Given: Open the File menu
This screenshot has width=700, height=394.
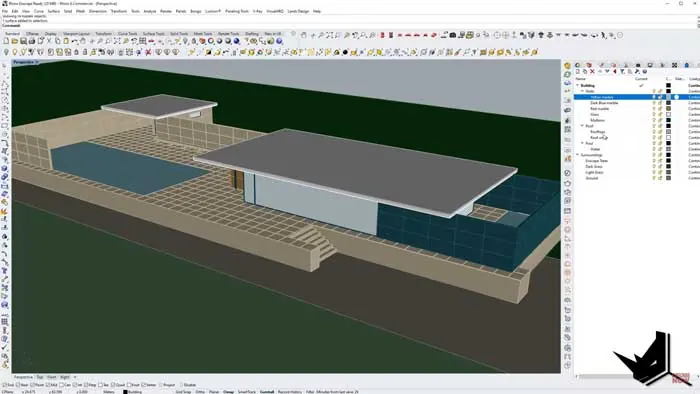Looking at the screenshot, I should 5,11.
